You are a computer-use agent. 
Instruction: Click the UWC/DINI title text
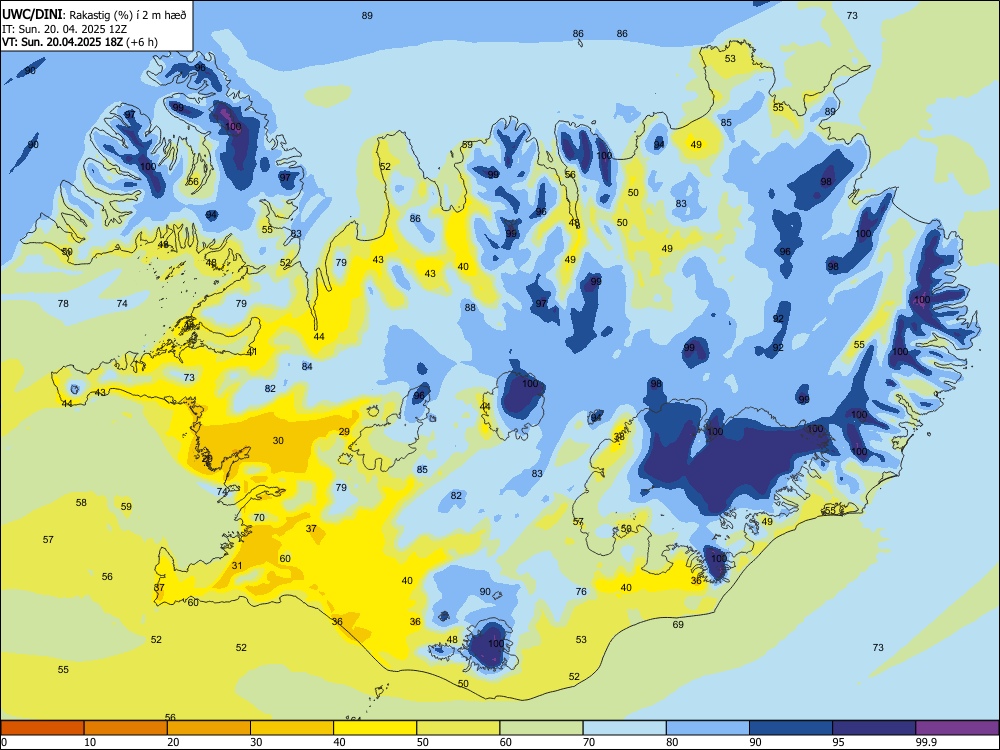32,15
